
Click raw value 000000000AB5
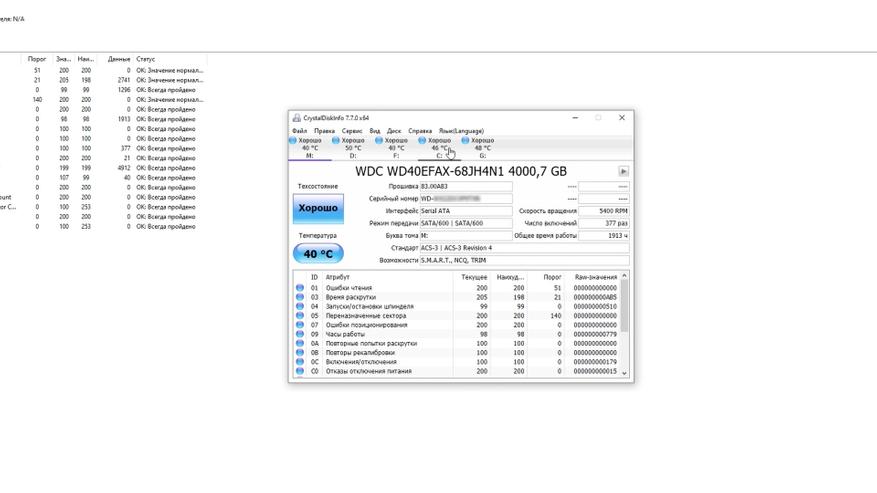click(x=595, y=297)
